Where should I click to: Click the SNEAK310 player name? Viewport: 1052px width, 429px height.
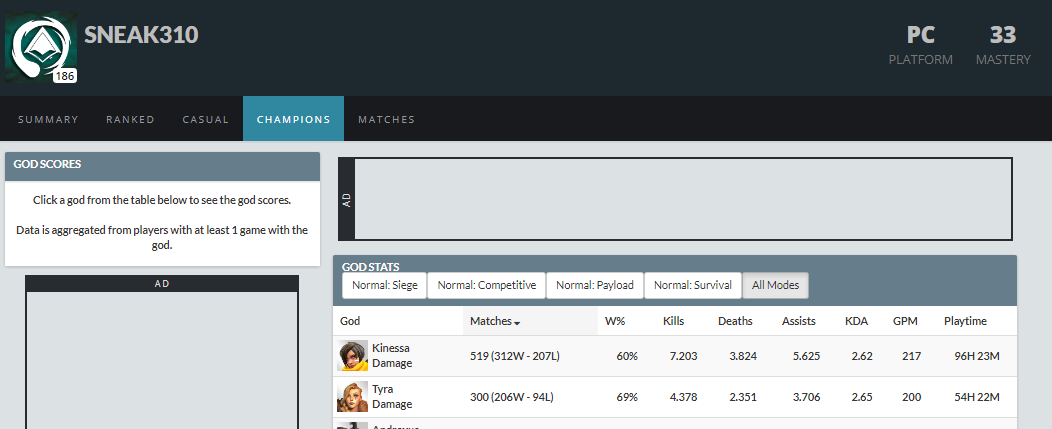coord(141,34)
